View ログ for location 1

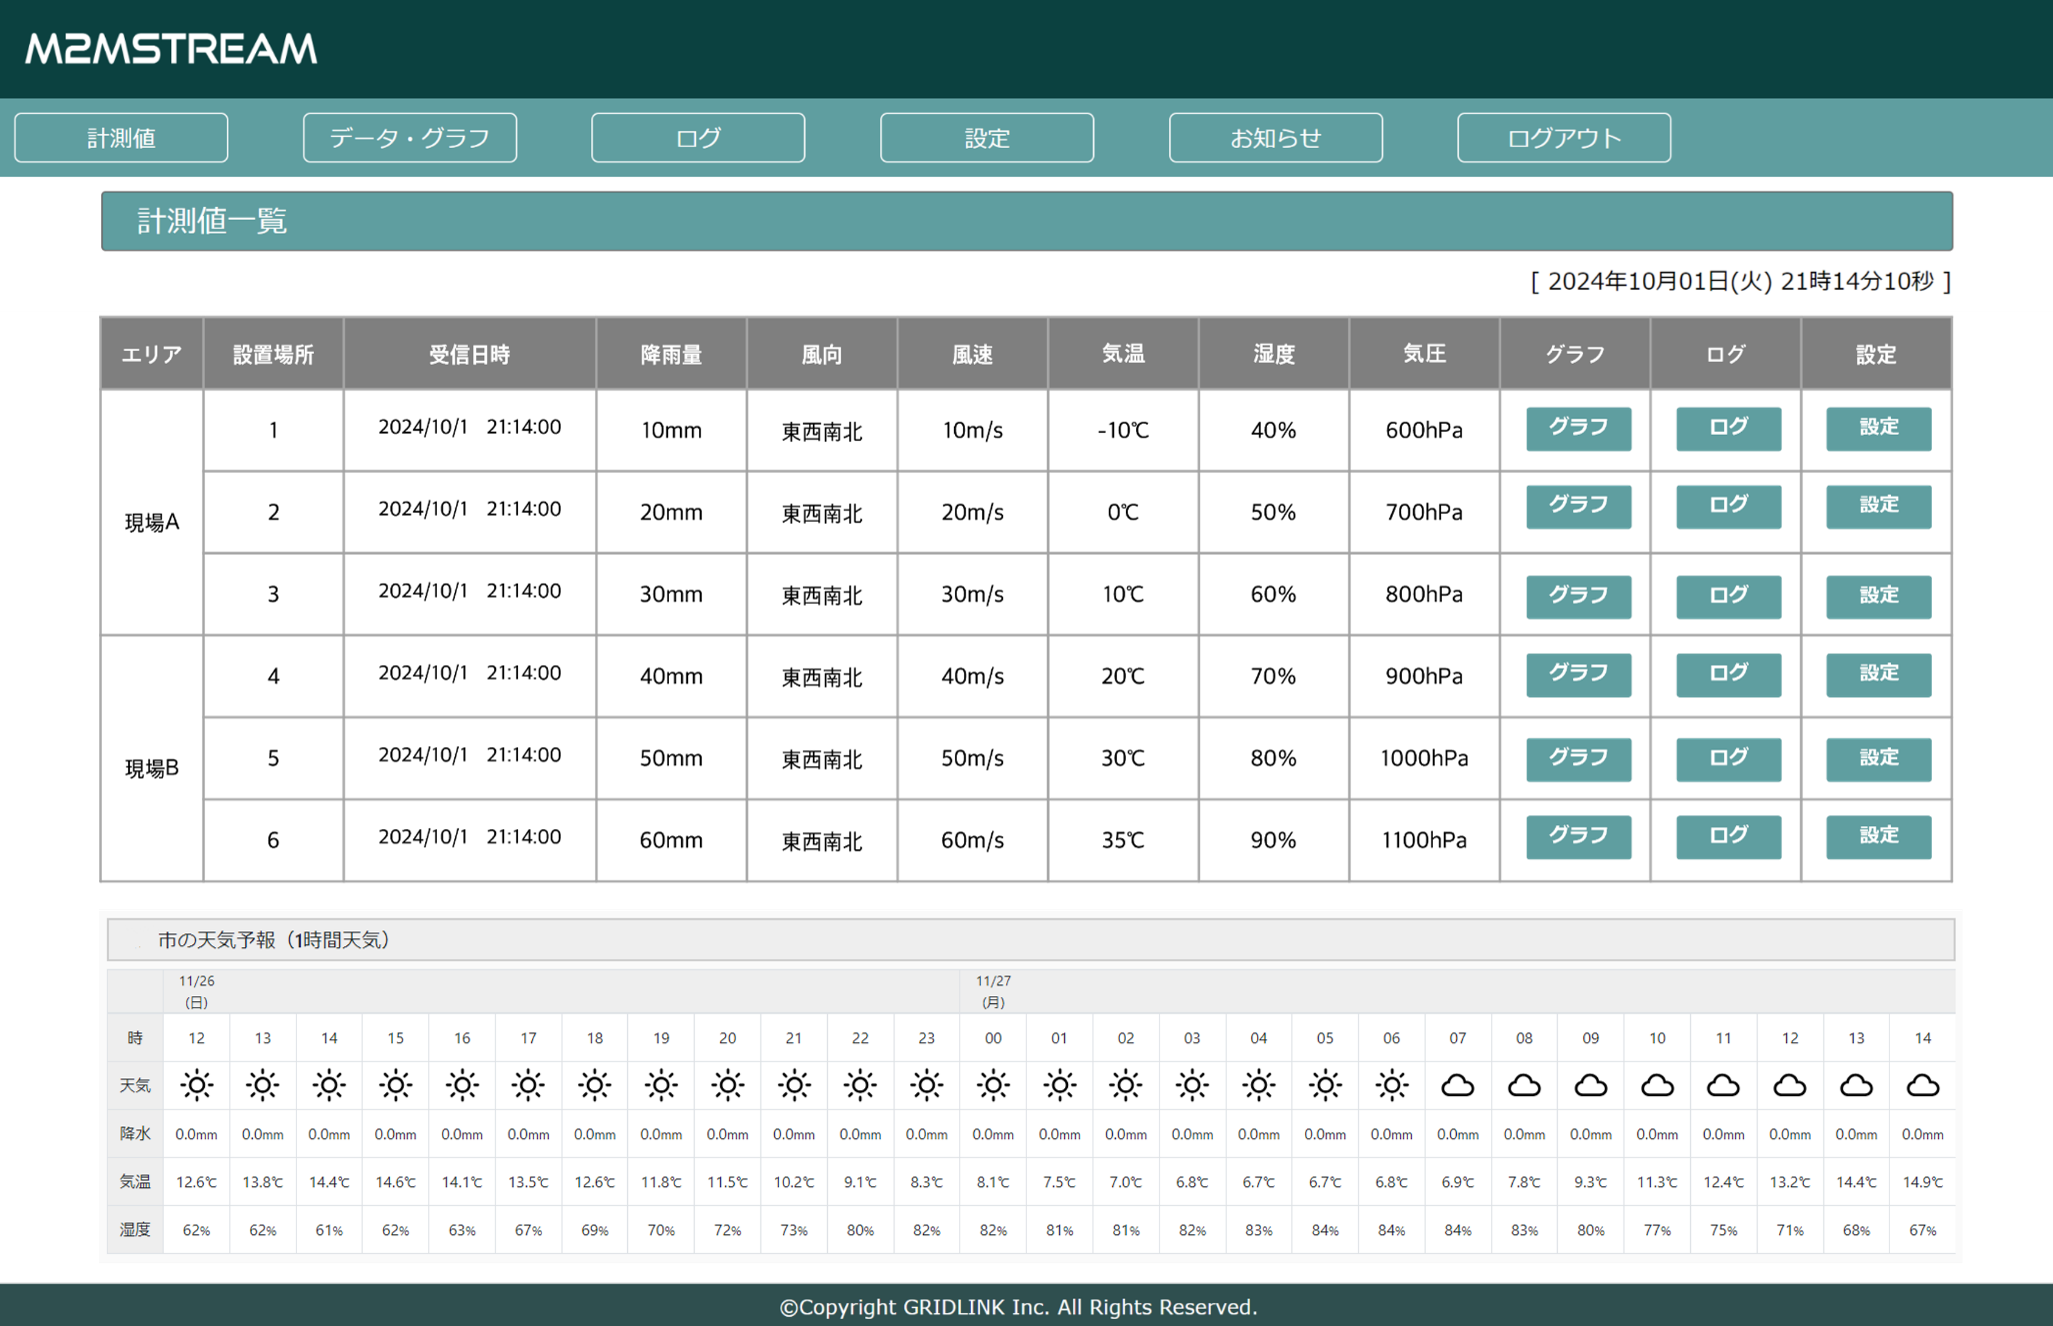click(x=1728, y=428)
